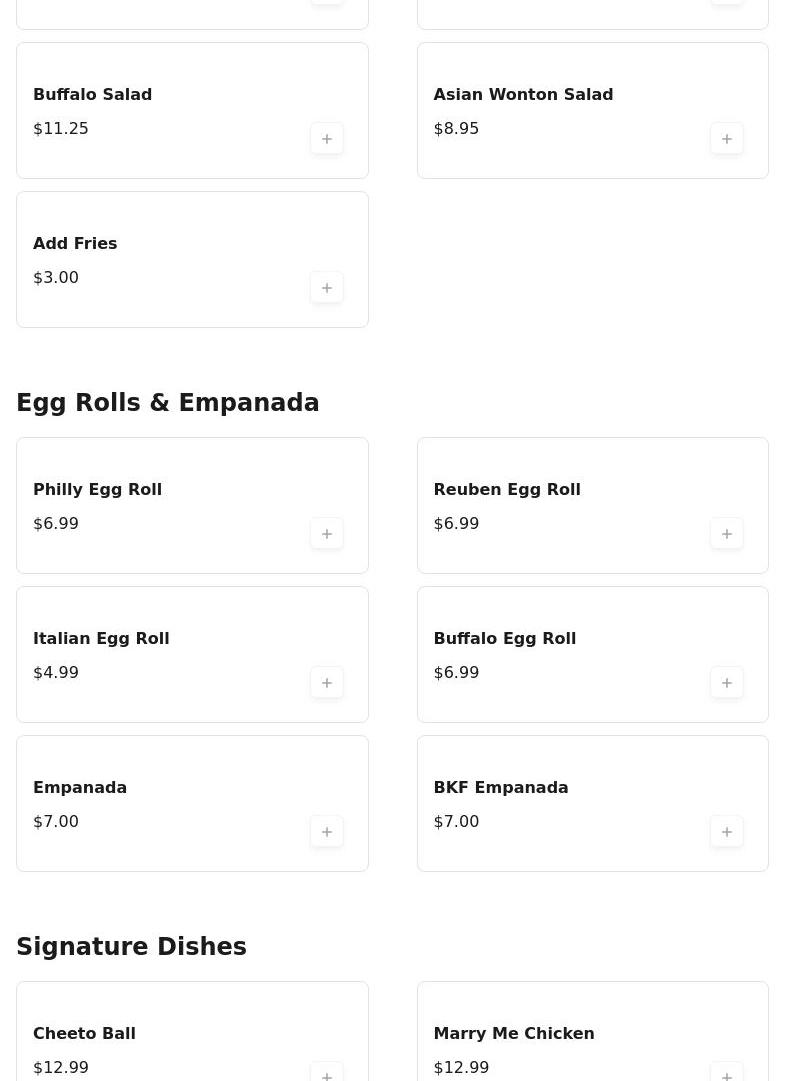Viewport: 785px width, 1081px height.
Task: Add Asian Wonton Salad to the order
Action: tap(727, 139)
